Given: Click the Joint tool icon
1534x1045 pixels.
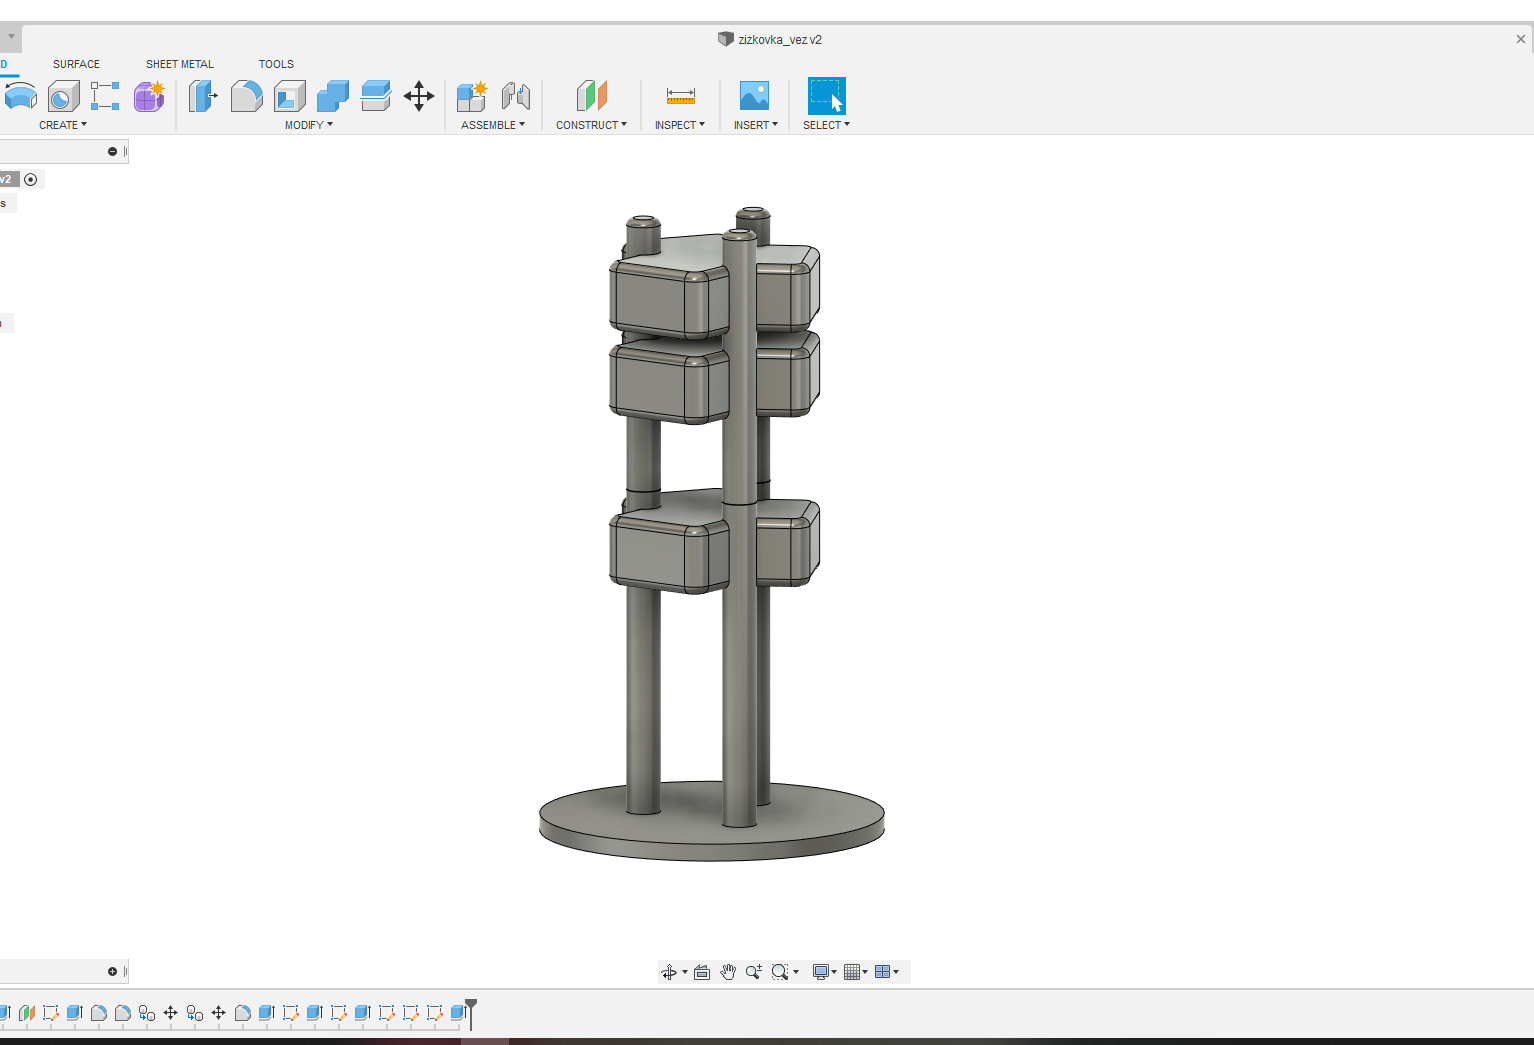Looking at the screenshot, I should point(516,96).
